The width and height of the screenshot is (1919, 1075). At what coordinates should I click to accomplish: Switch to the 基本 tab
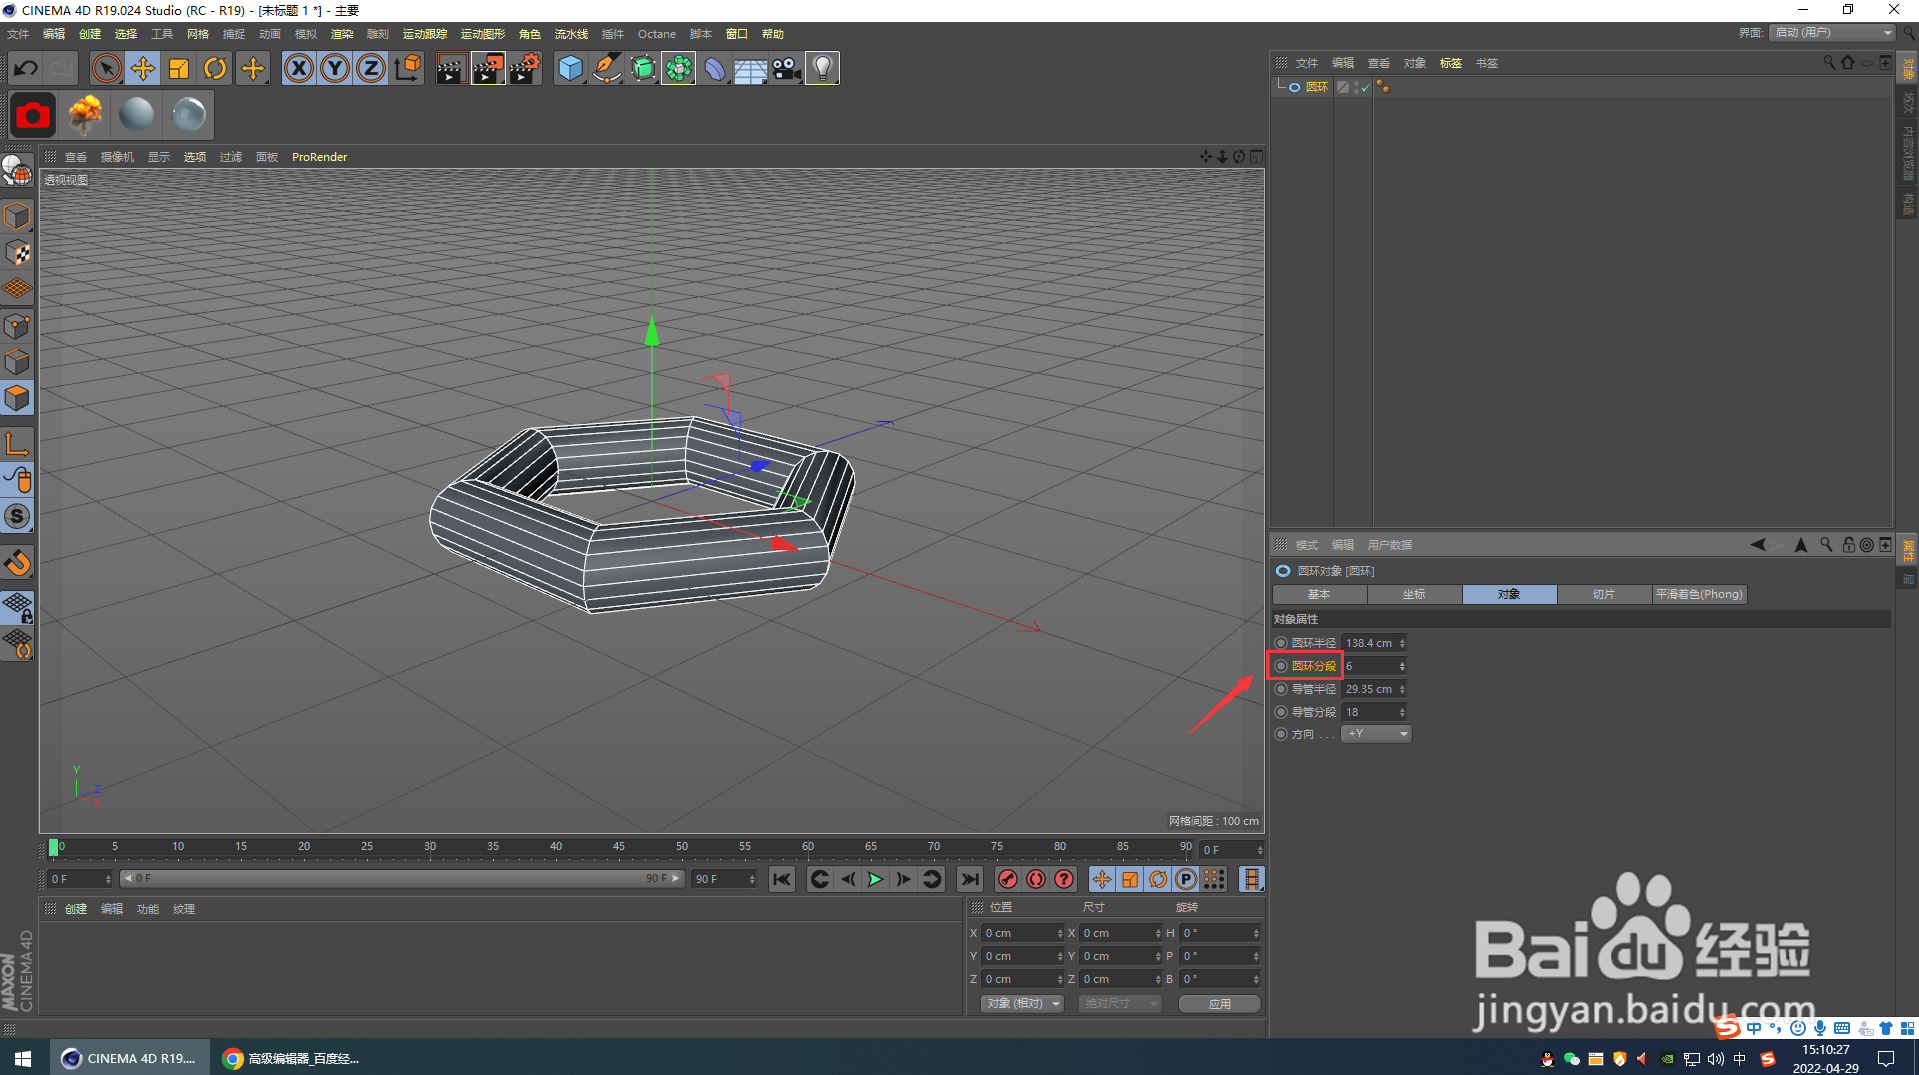(x=1319, y=594)
